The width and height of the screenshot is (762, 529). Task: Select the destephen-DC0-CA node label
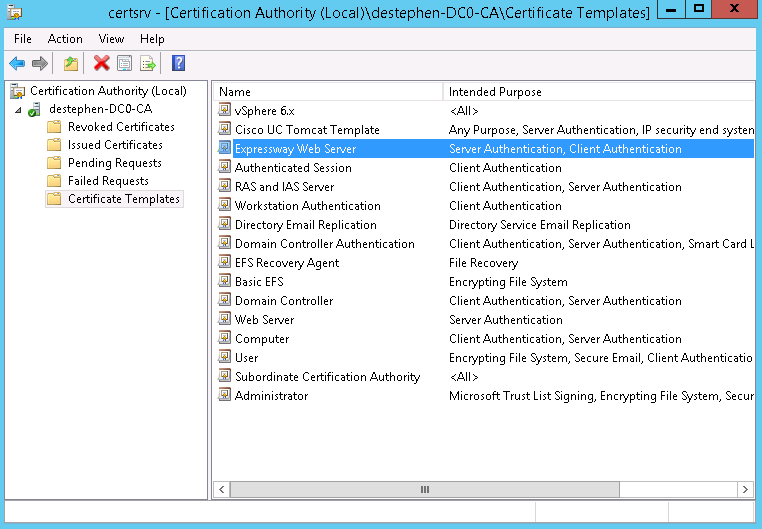101,109
